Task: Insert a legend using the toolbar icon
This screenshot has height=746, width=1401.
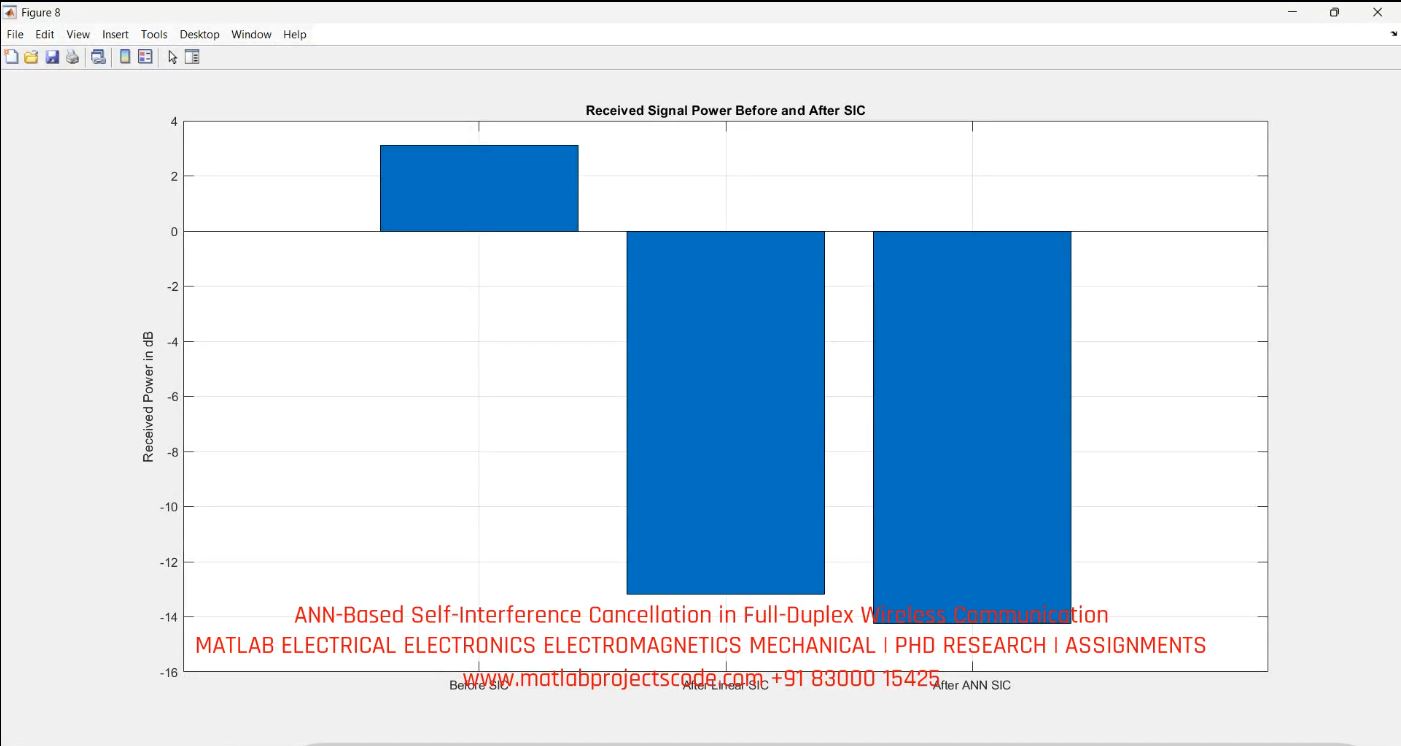Action: pos(145,57)
